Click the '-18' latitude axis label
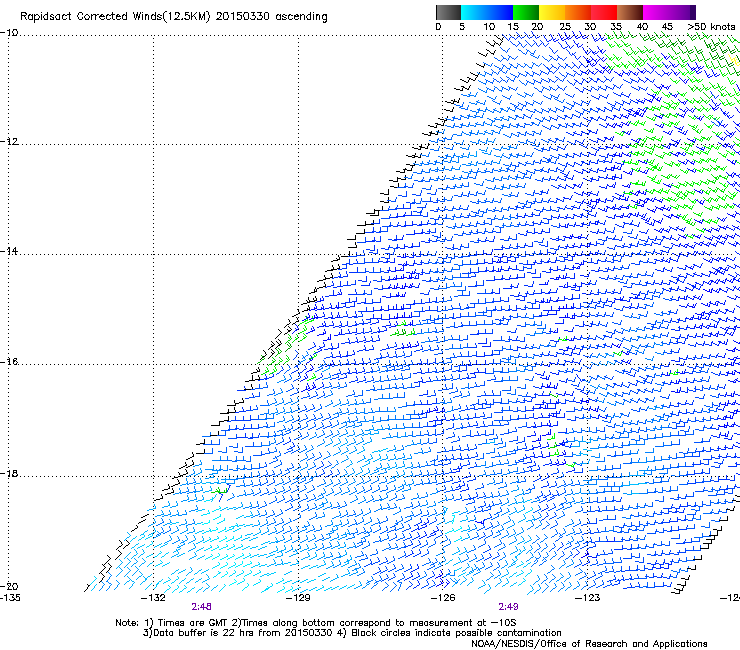 click(9, 473)
